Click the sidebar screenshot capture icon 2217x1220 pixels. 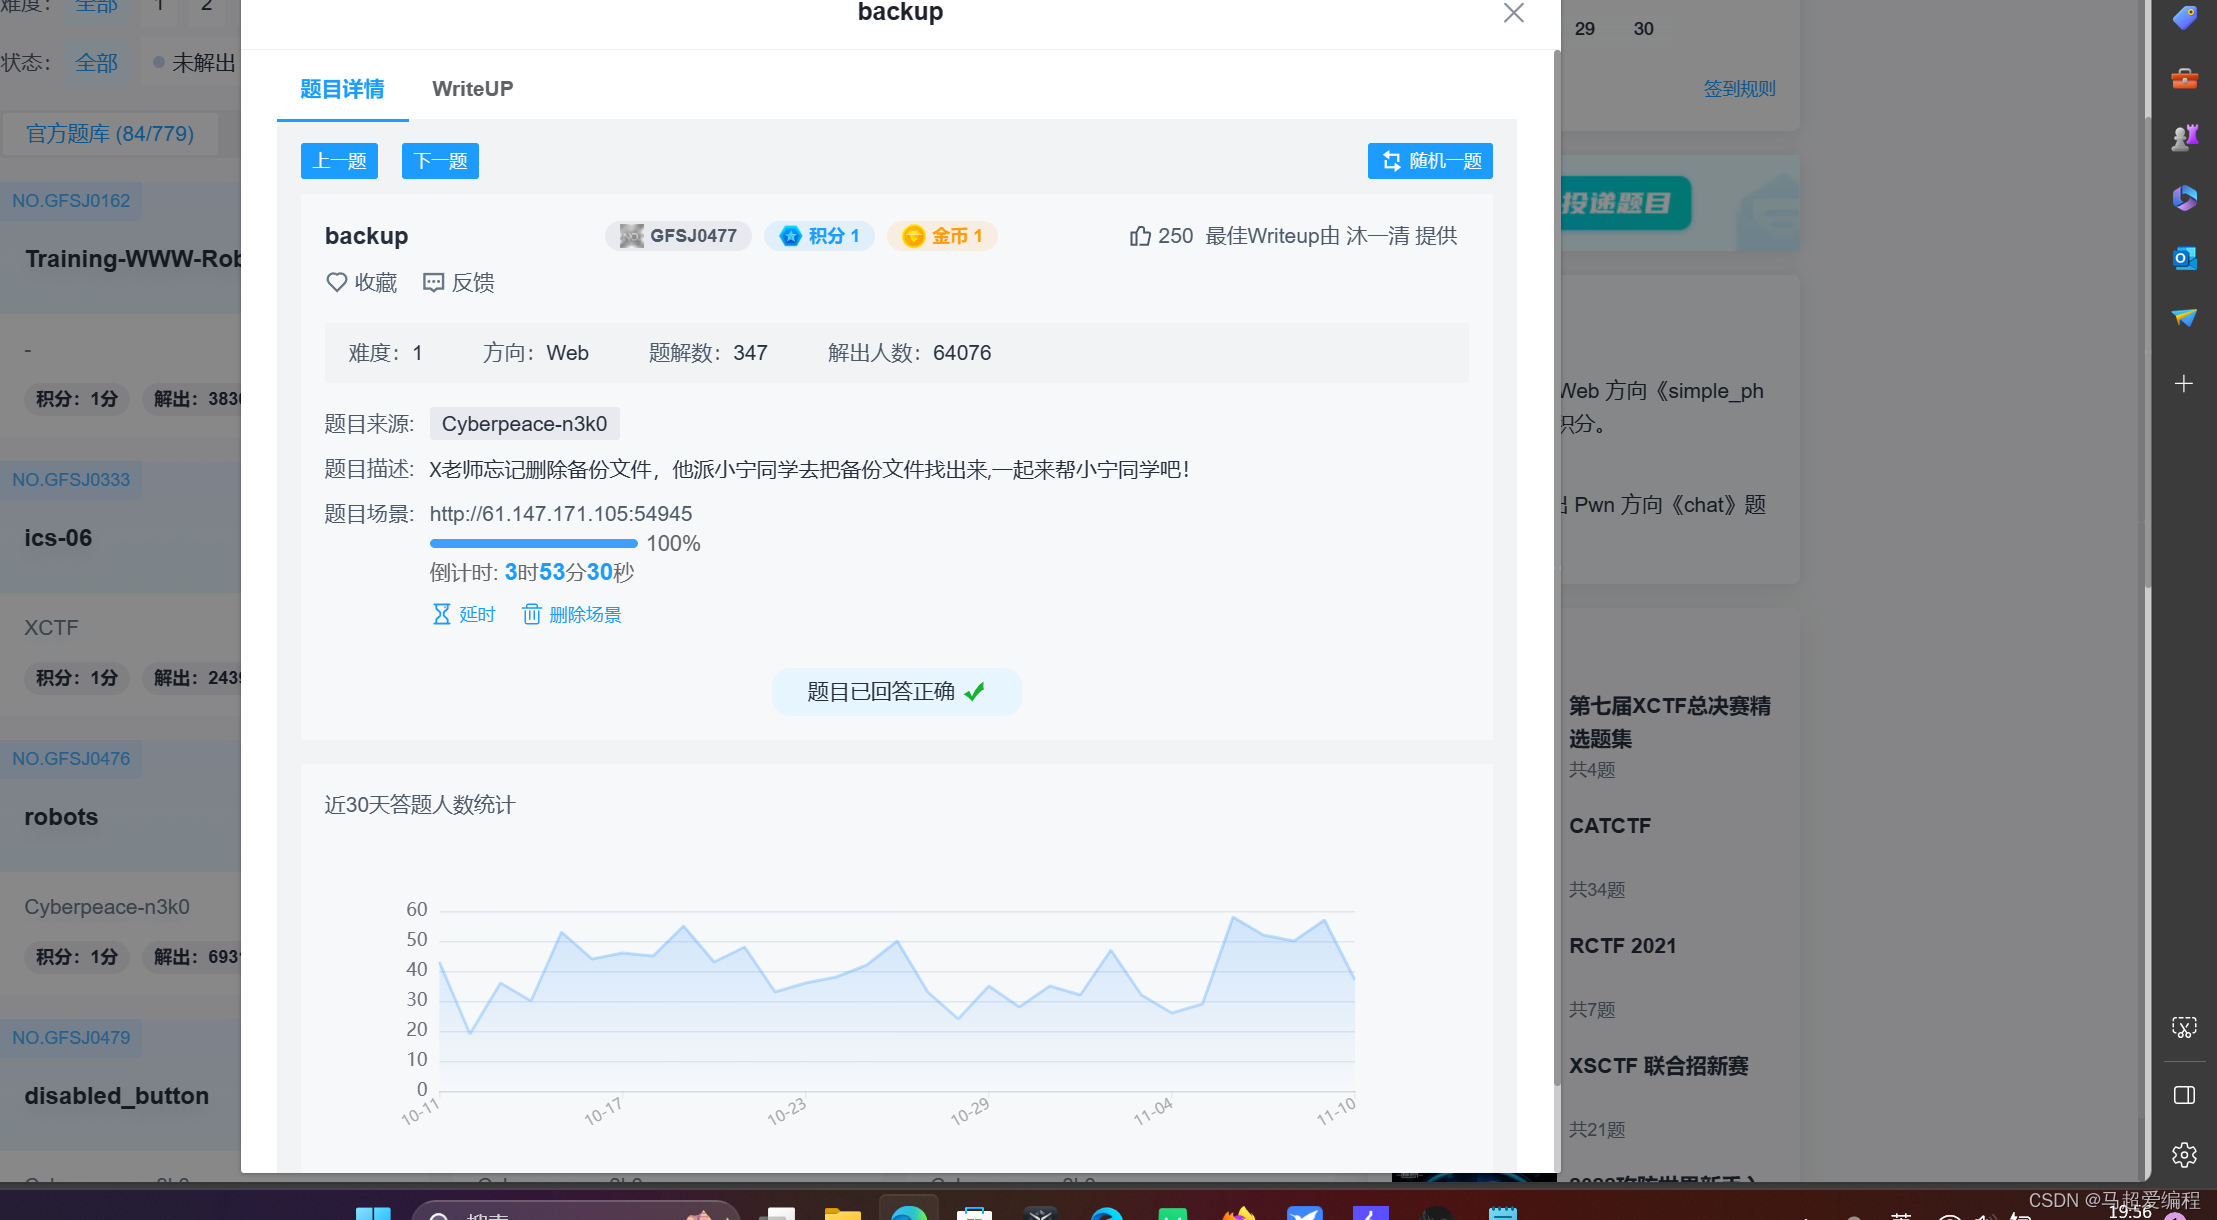pyautogui.click(x=2184, y=1027)
